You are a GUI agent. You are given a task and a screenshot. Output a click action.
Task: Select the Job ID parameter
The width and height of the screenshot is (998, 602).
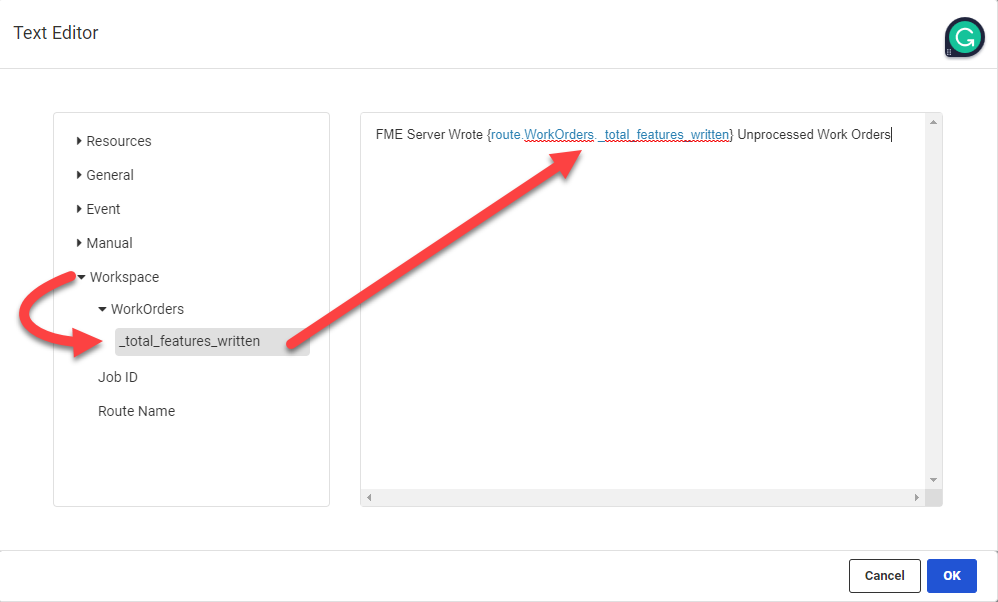pos(118,377)
